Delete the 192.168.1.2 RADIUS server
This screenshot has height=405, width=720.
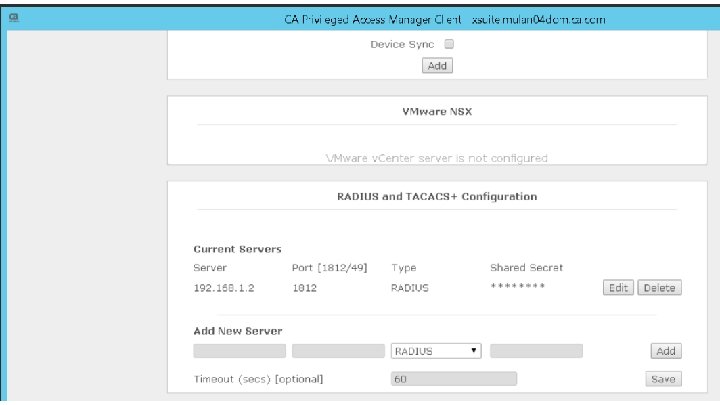tap(659, 288)
